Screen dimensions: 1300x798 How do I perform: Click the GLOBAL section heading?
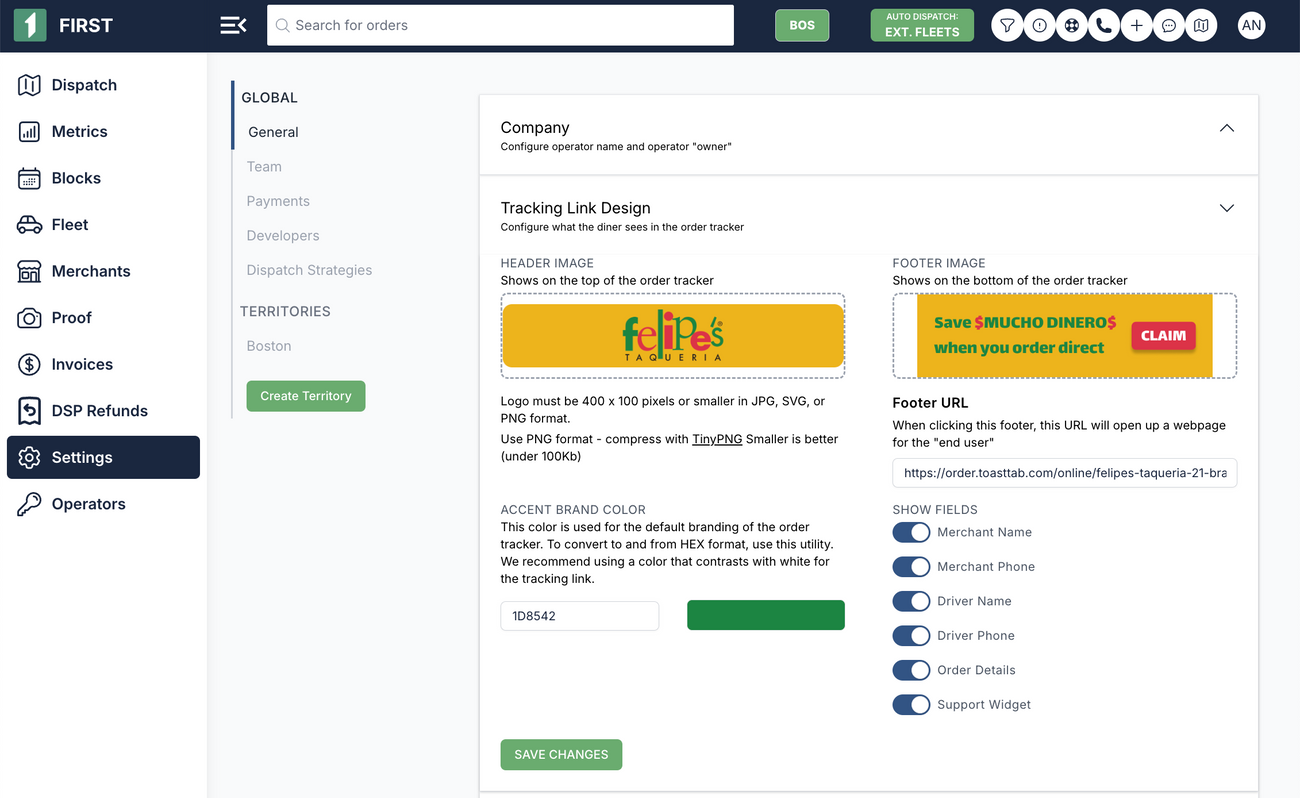270,98
